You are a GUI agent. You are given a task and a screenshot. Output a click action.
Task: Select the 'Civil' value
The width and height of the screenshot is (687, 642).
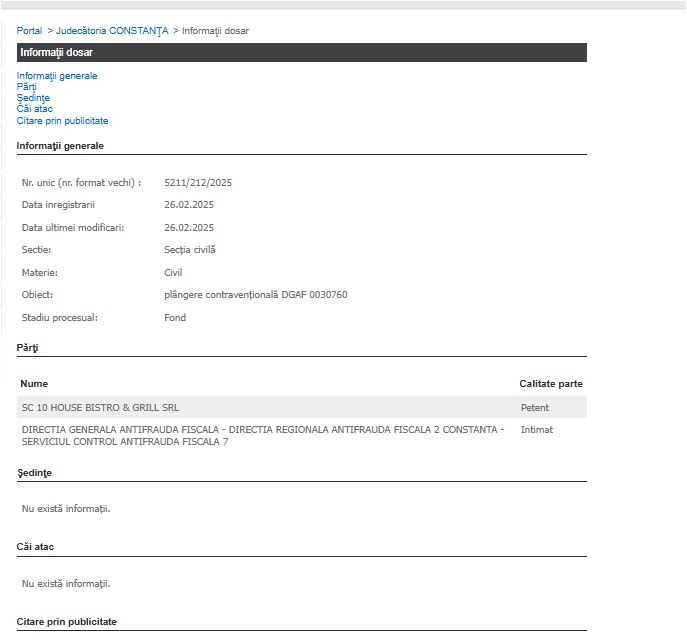click(x=173, y=273)
